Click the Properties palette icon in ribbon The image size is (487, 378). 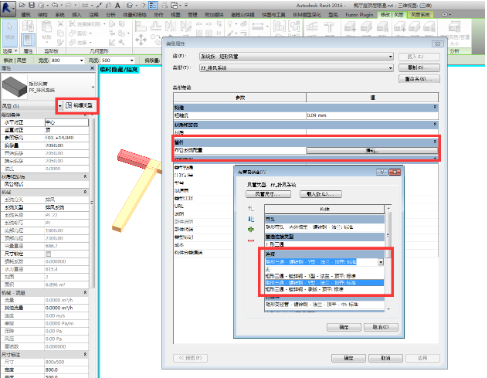click(x=28, y=40)
